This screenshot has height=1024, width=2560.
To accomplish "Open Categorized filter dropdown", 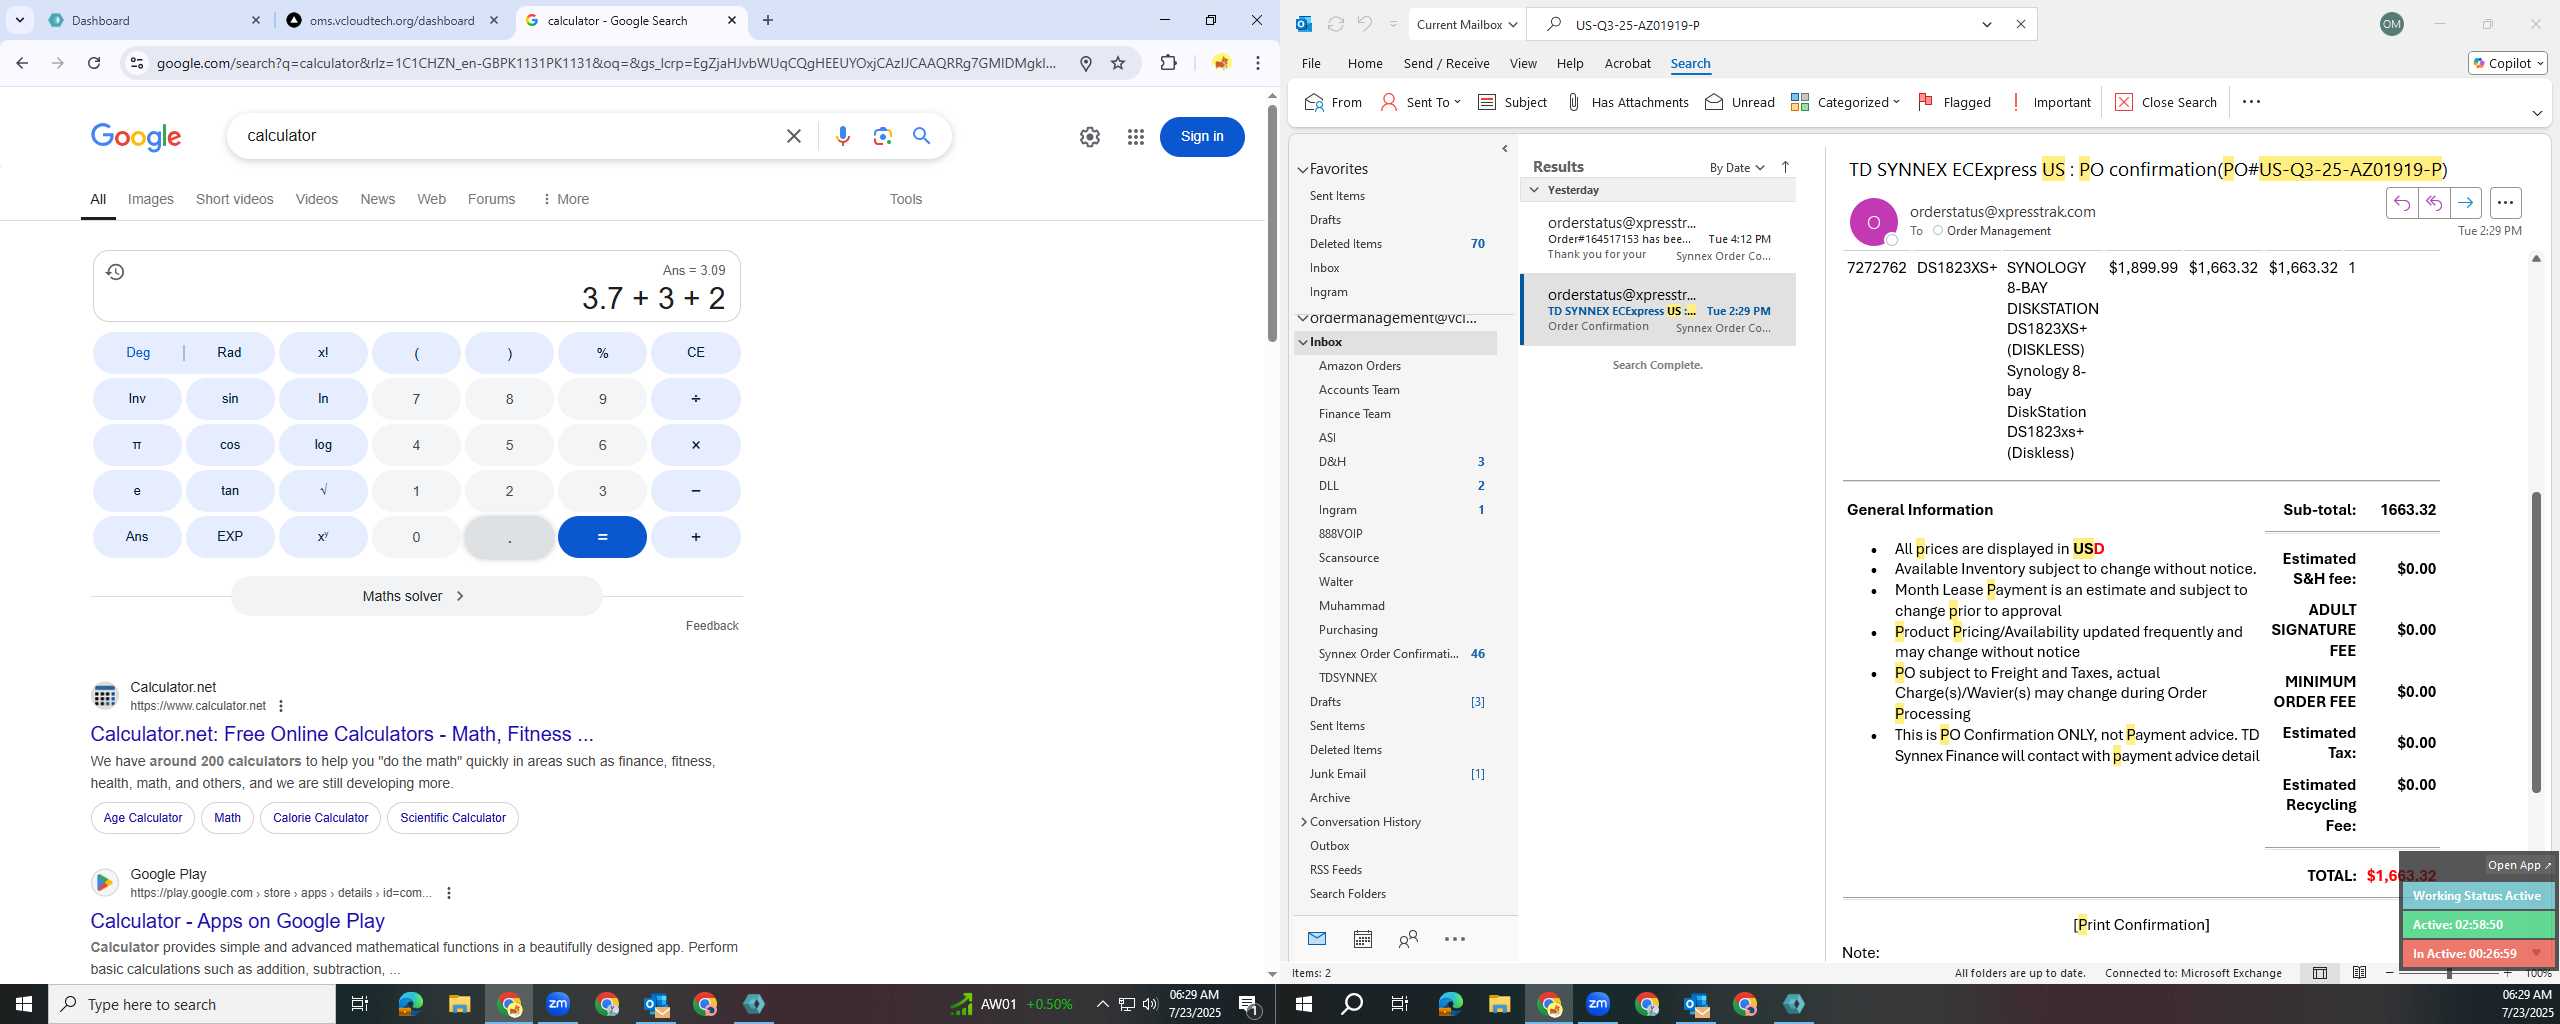I will [x=1845, y=102].
